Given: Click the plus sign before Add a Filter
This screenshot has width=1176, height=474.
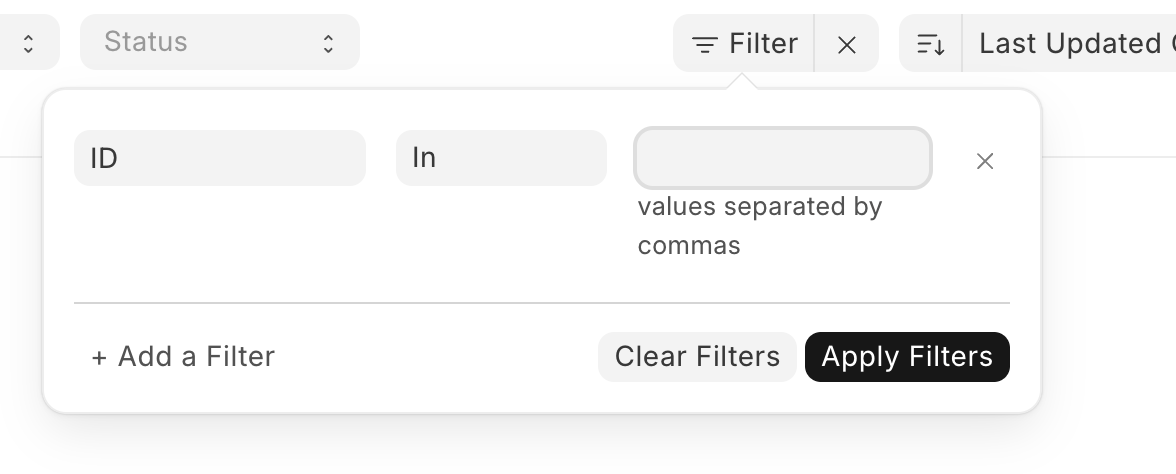Looking at the screenshot, I should coord(99,357).
